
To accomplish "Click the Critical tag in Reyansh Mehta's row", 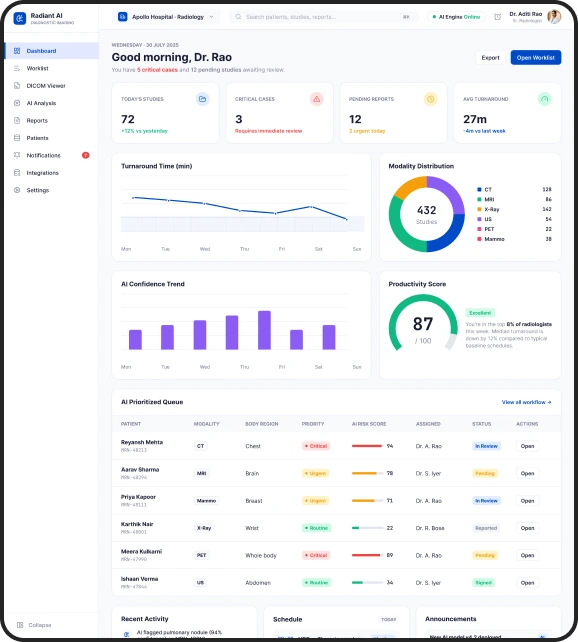I will click(316, 446).
